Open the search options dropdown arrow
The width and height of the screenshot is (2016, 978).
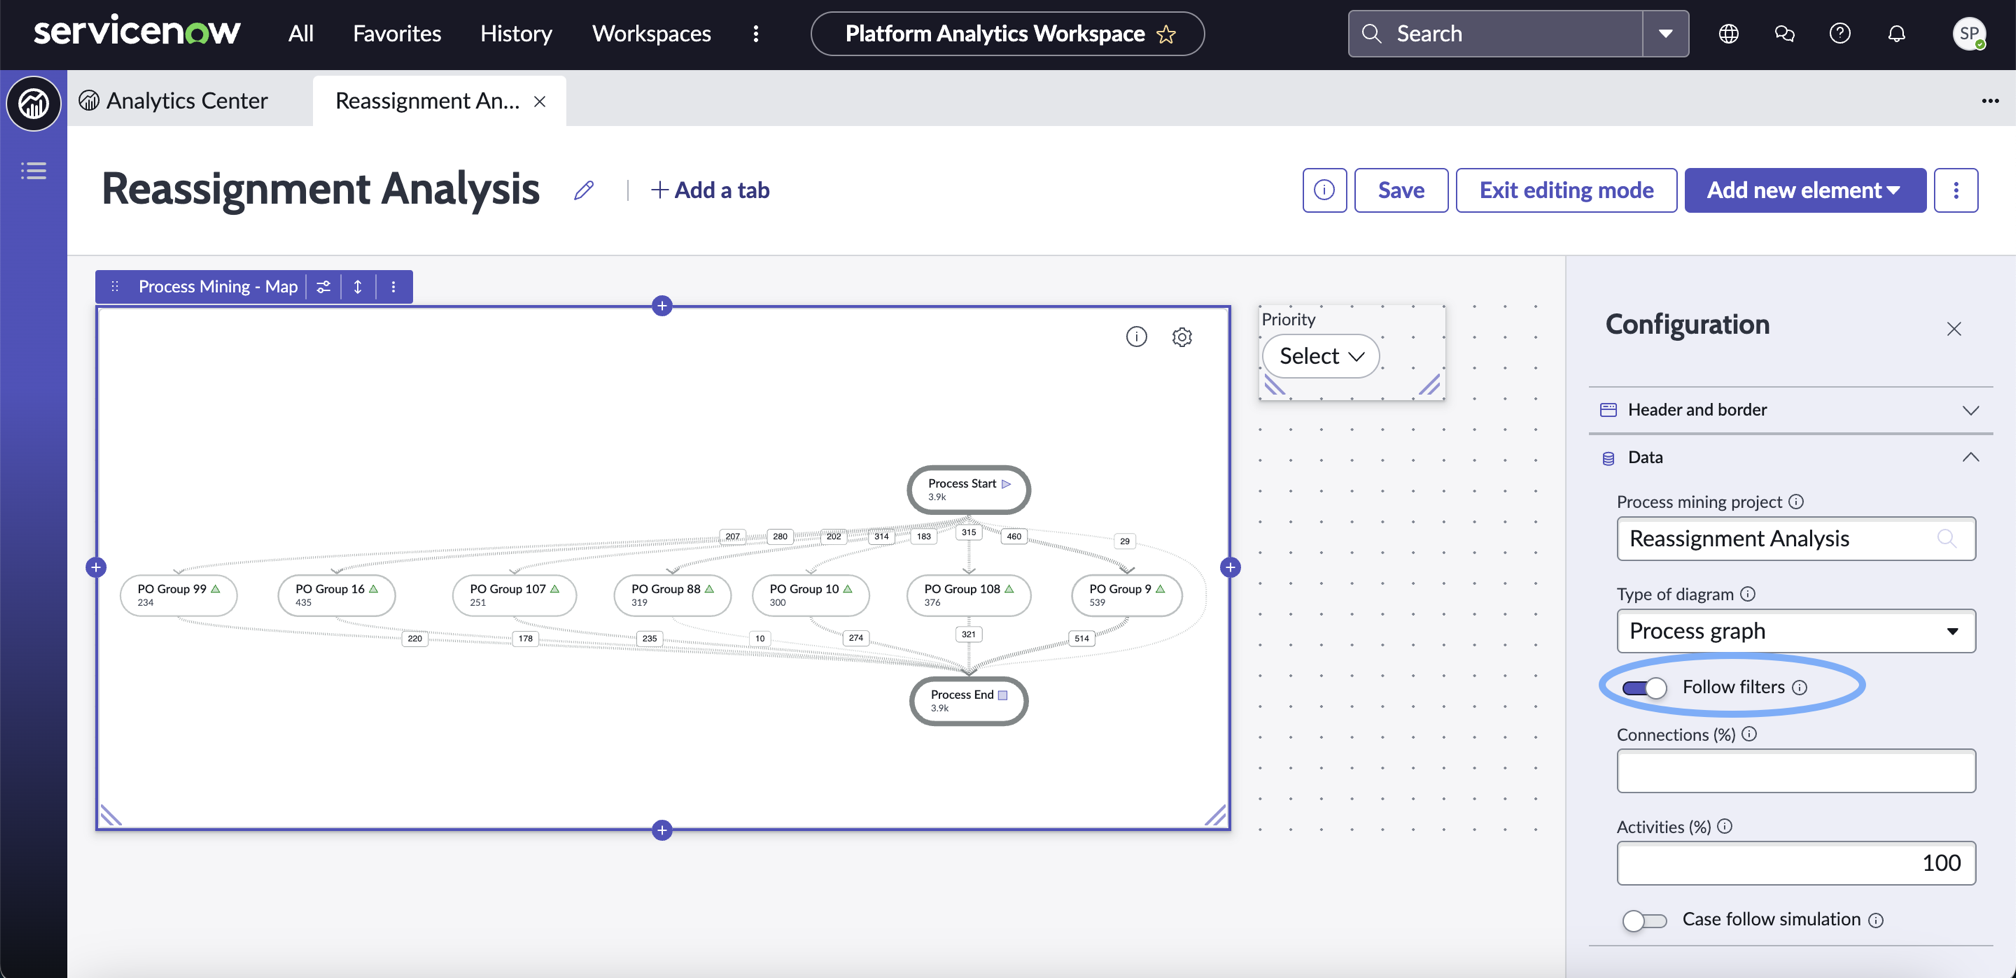pyautogui.click(x=1666, y=34)
